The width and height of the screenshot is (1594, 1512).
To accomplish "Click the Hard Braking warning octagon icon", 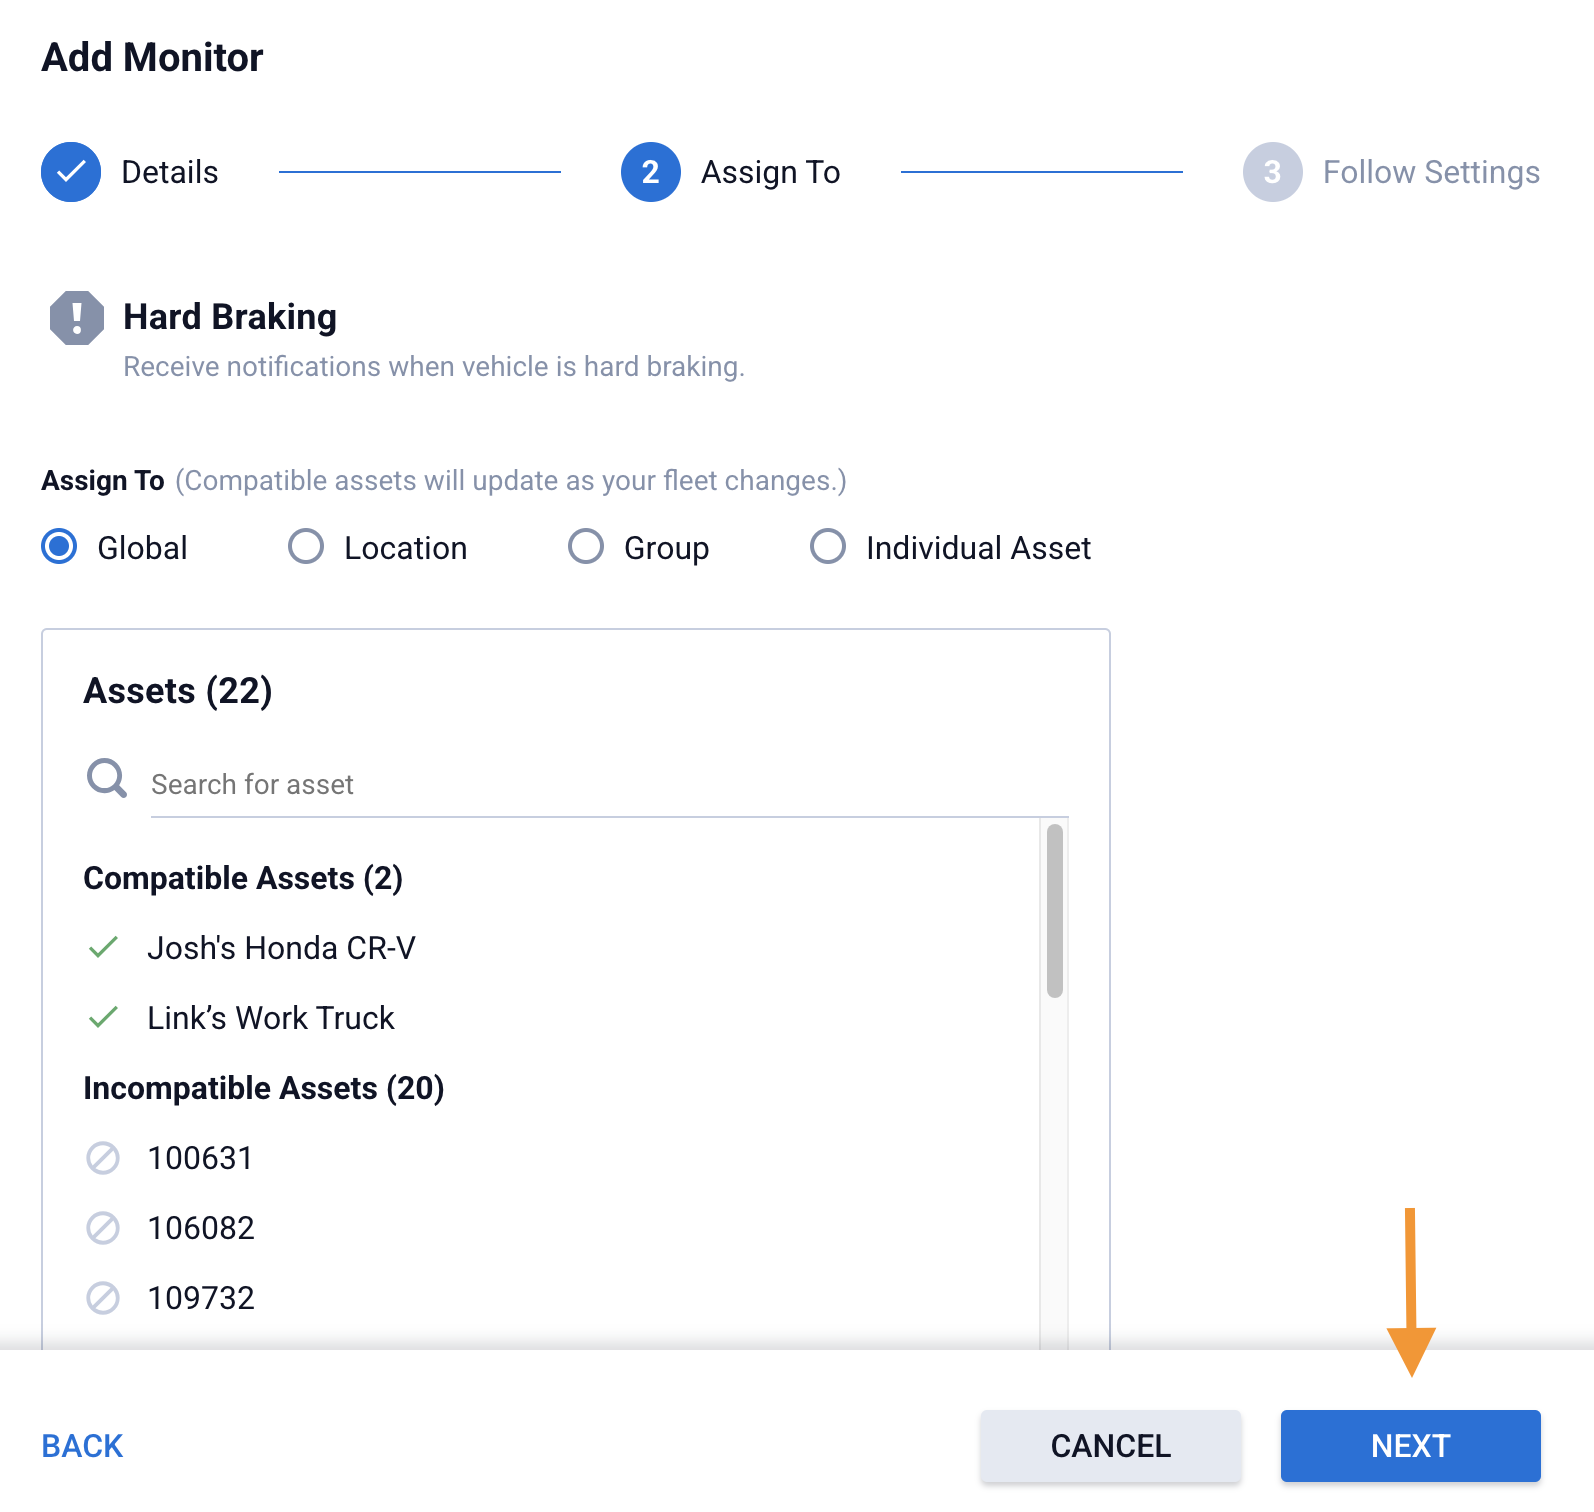I will pos(77,318).
